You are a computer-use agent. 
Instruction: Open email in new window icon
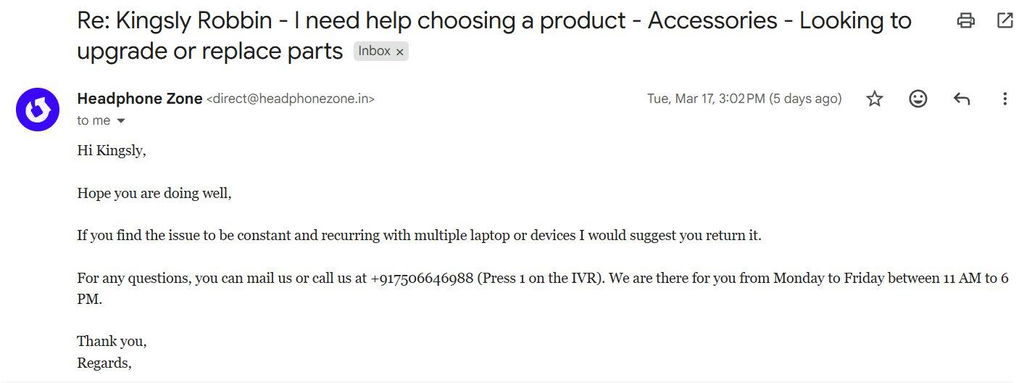pyautogui.click(x=1005, y=21)
